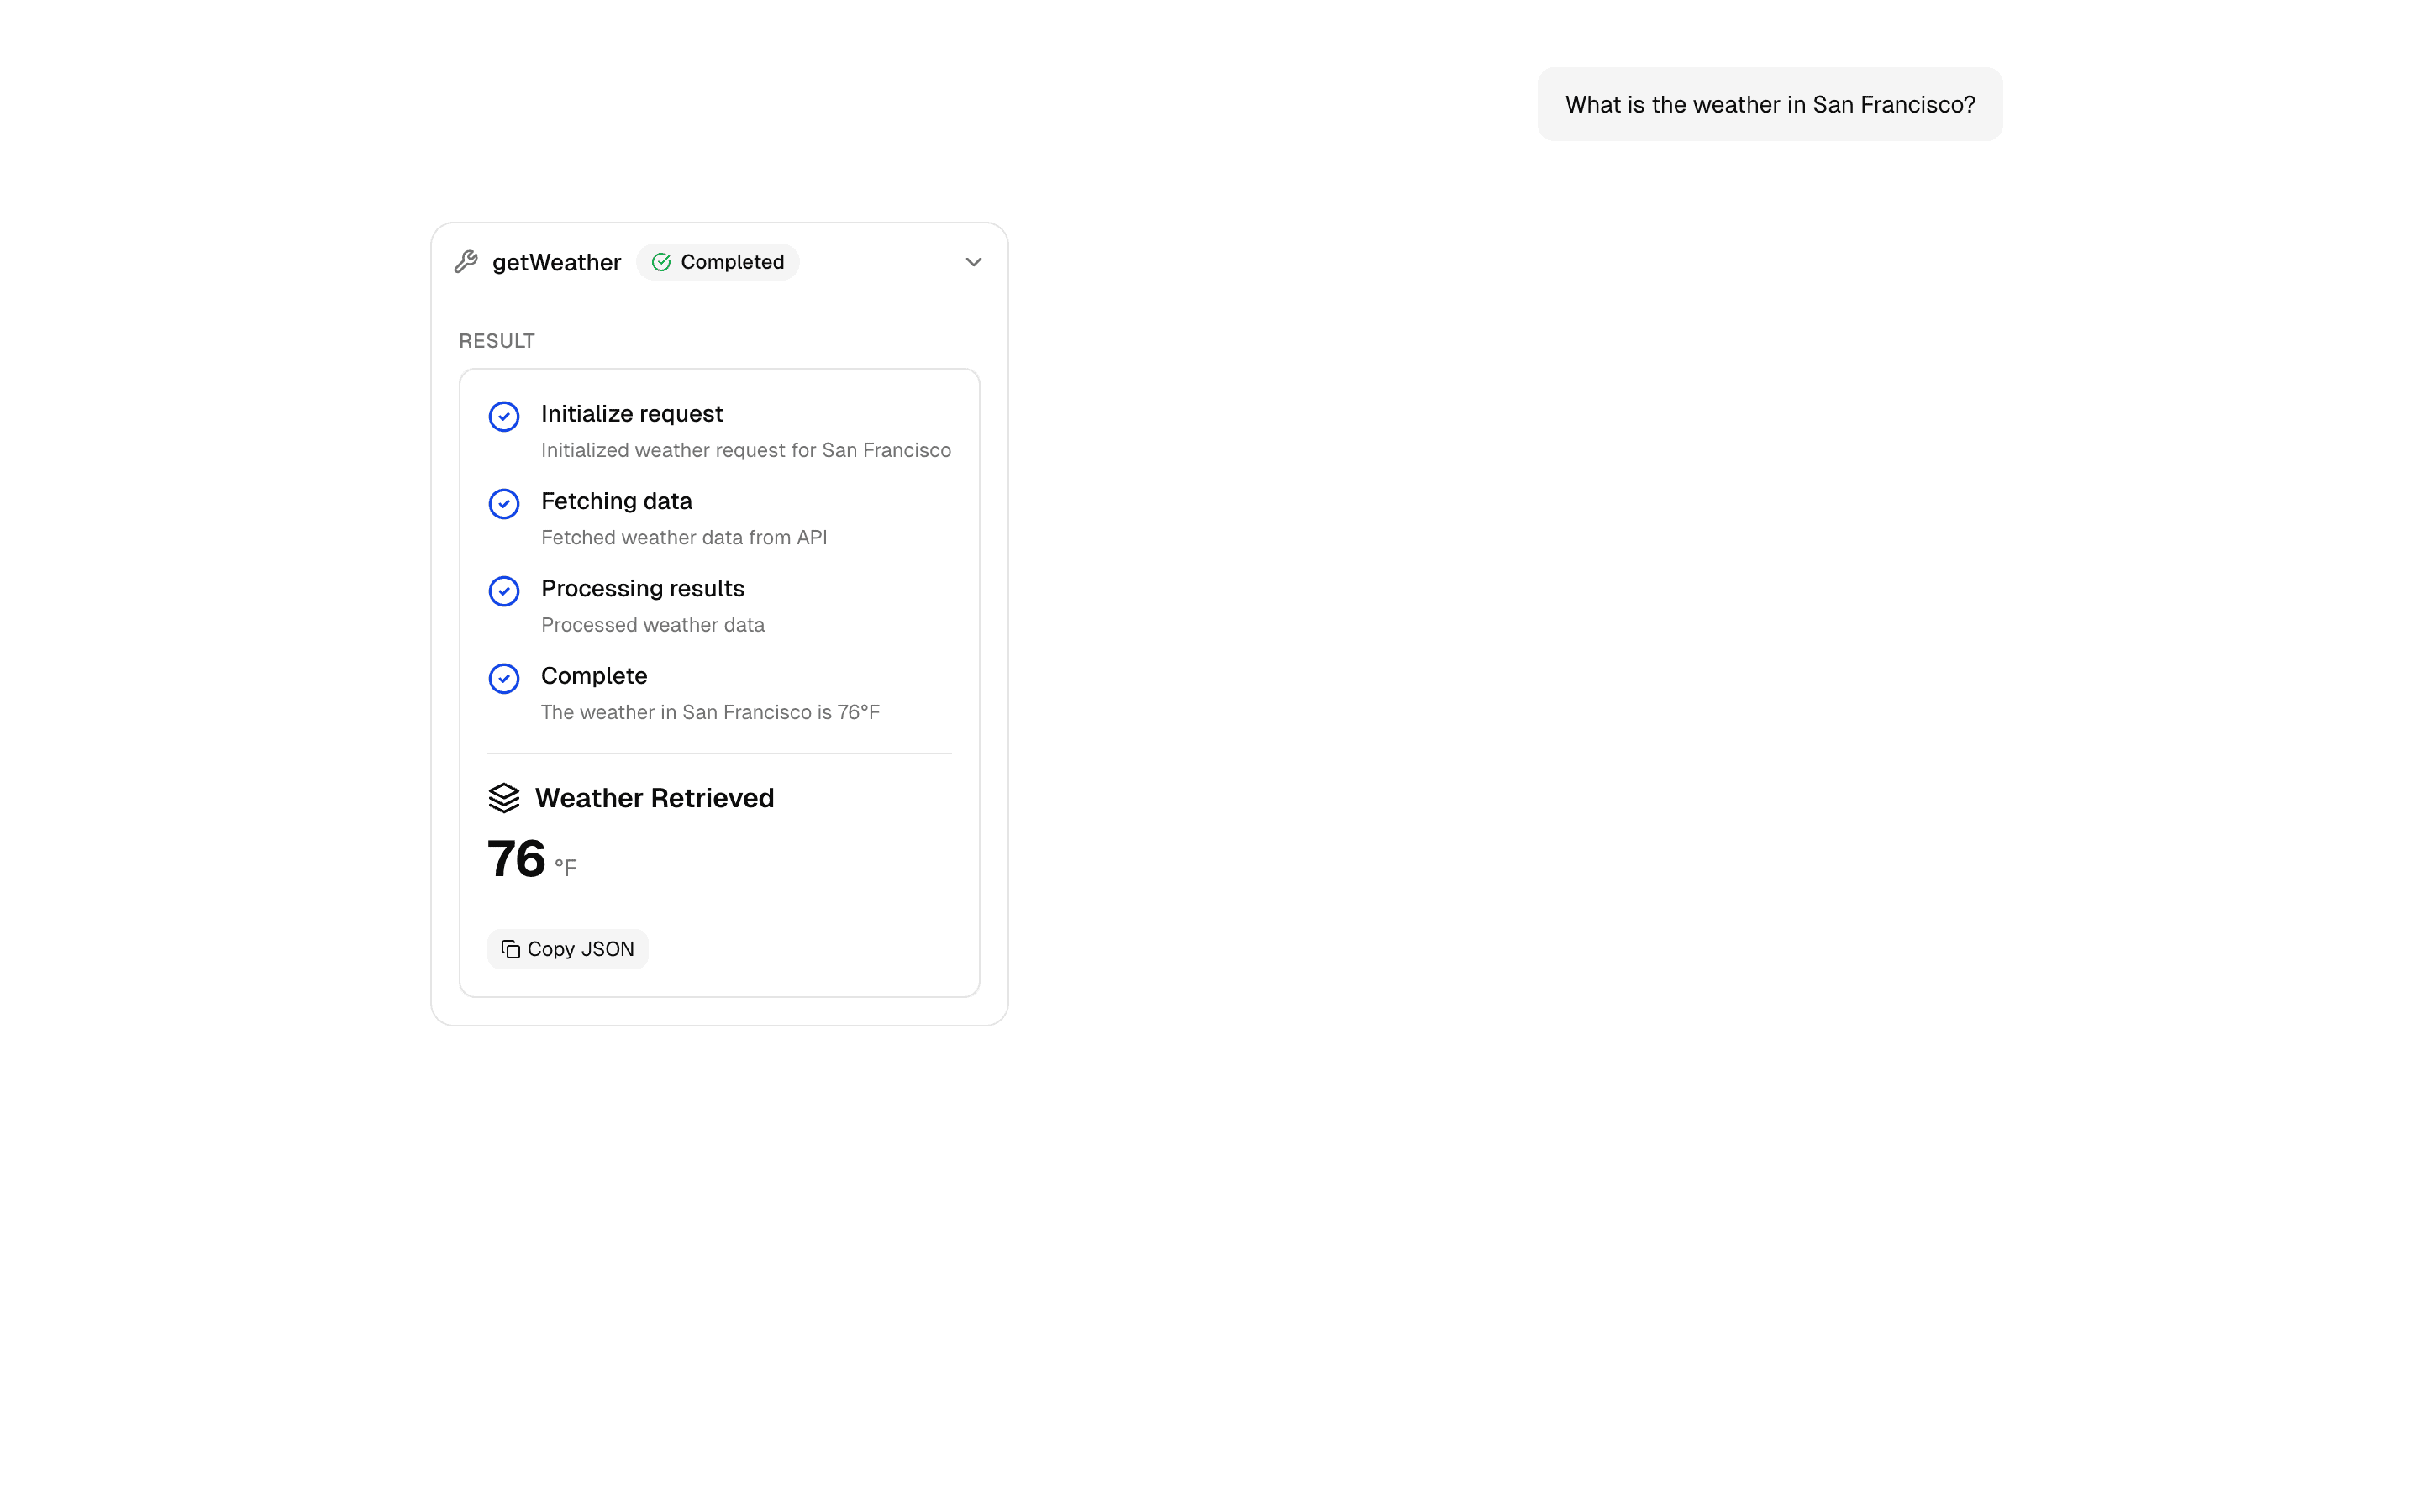The height and width of the screenshot is (1512, 2420).
Task: Click the green check icon in Completed badge
Action: point(661,262)
